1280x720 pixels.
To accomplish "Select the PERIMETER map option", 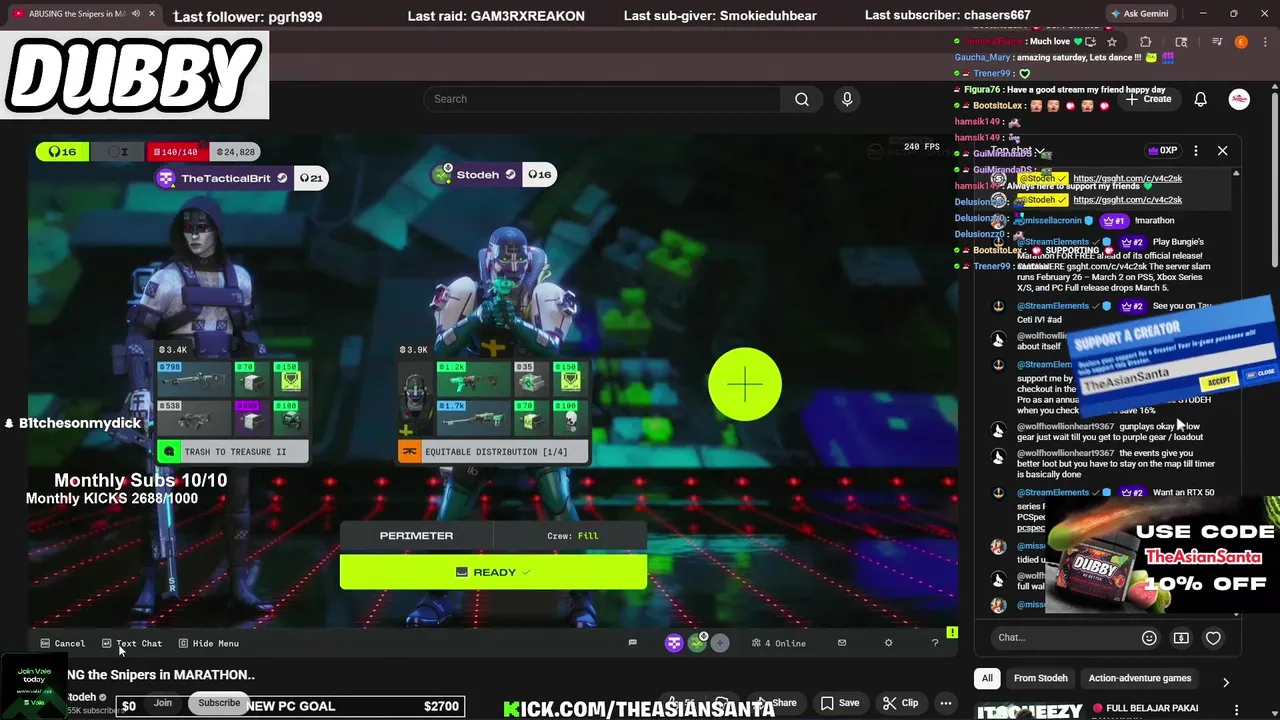I will 416,536.
